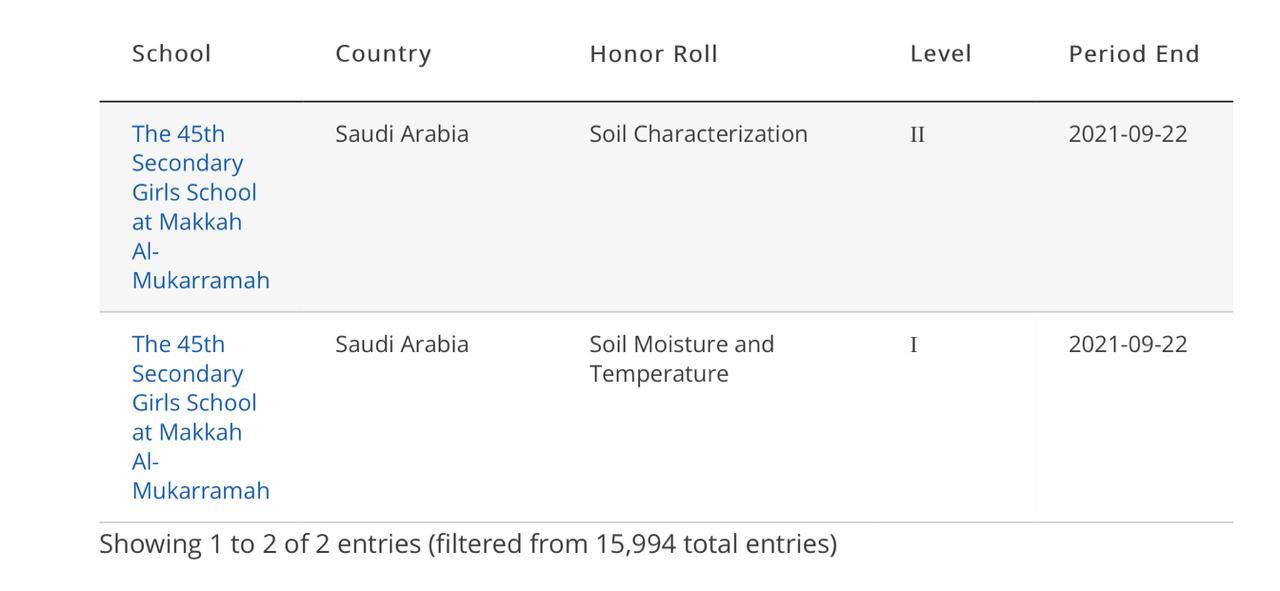The image size is (1280, 591).
Task: Click 'Mukarramah' in the first row's school link
Action: point(200,280)
